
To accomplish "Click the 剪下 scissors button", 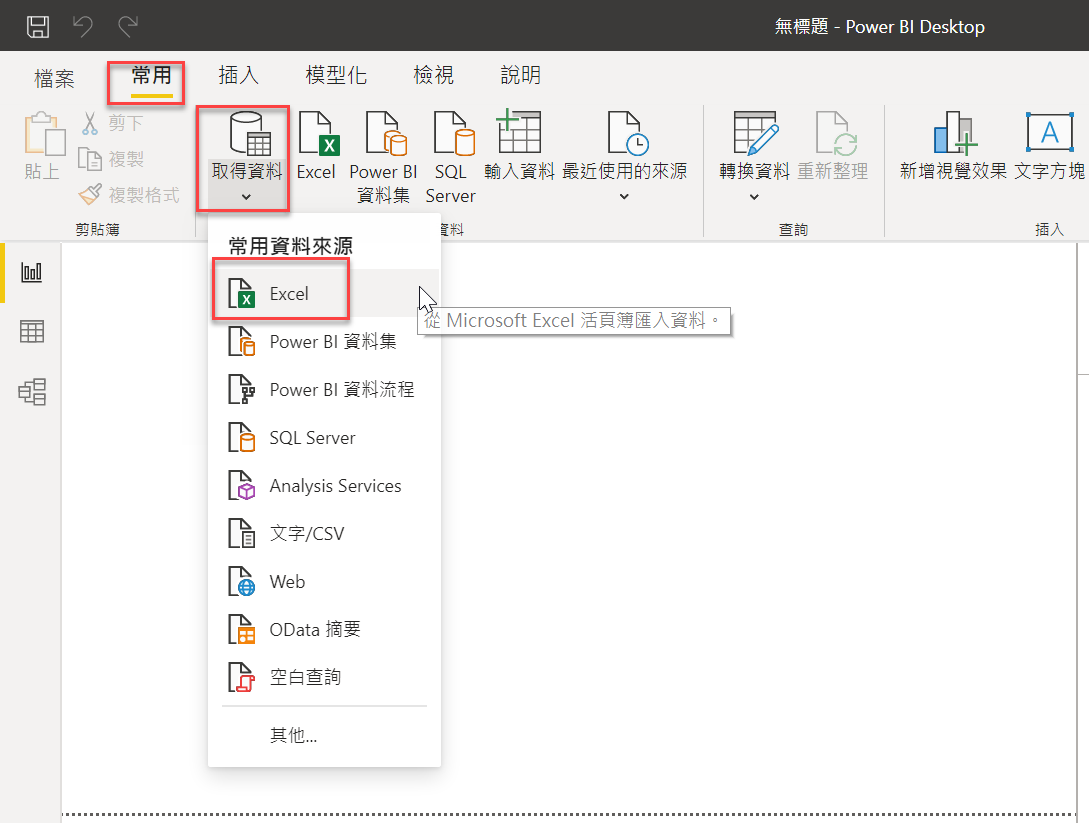I will (111, 124).
